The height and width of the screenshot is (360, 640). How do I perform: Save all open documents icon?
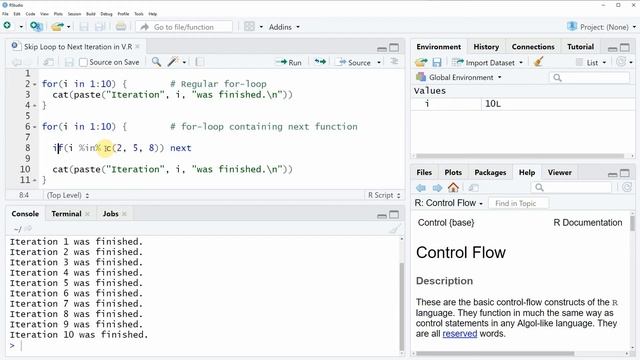(100, 27)
